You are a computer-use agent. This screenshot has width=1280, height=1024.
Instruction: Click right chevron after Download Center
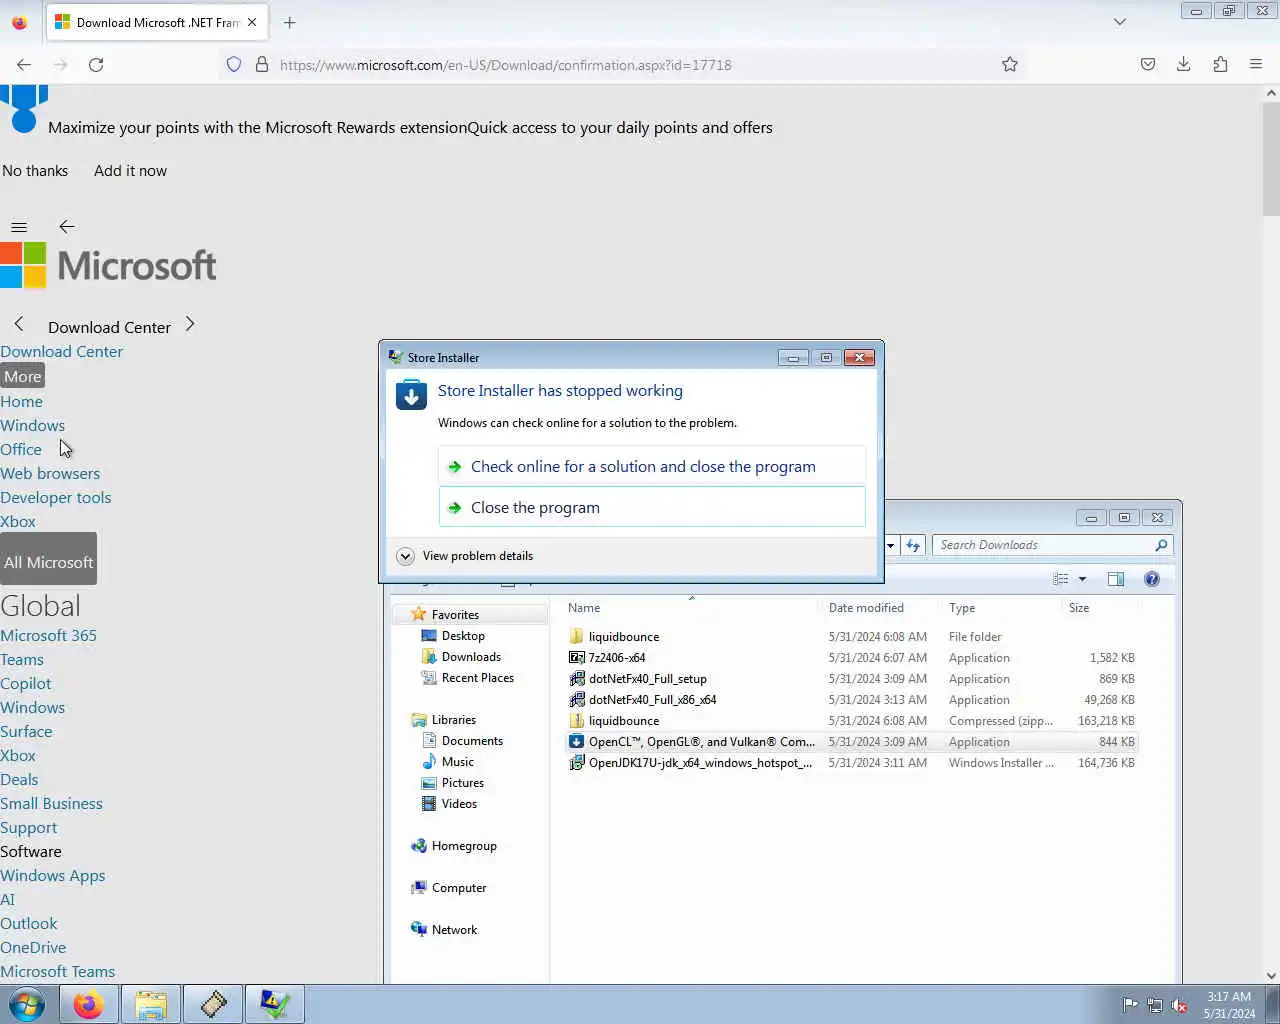190,324
